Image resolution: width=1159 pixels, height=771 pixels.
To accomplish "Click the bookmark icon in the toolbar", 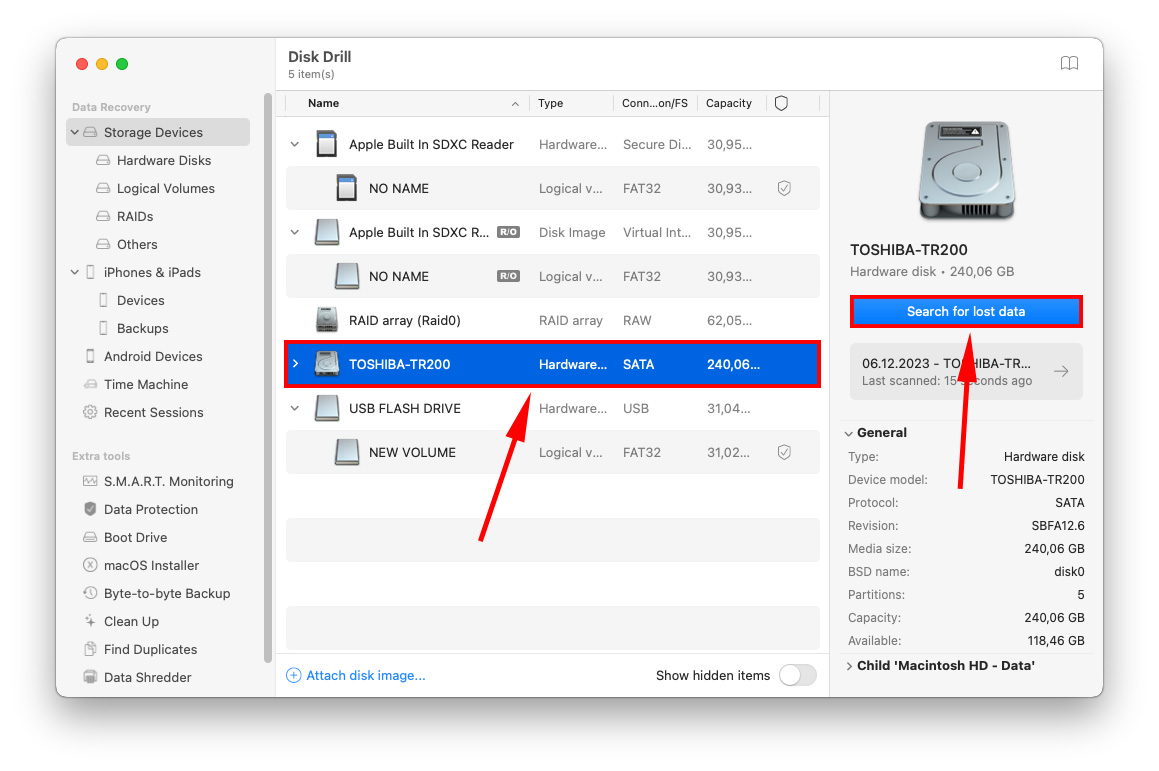I will coord(1069,63).
